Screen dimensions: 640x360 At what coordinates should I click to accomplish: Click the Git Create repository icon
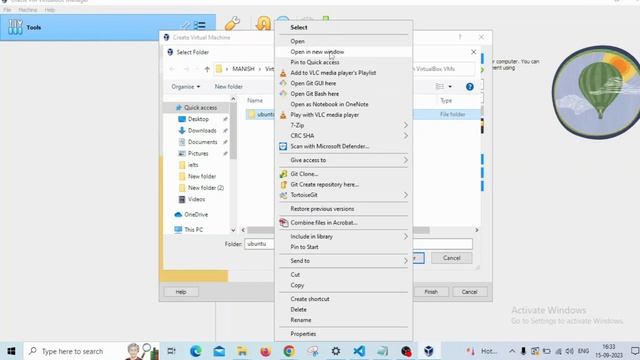click(283, 184)
